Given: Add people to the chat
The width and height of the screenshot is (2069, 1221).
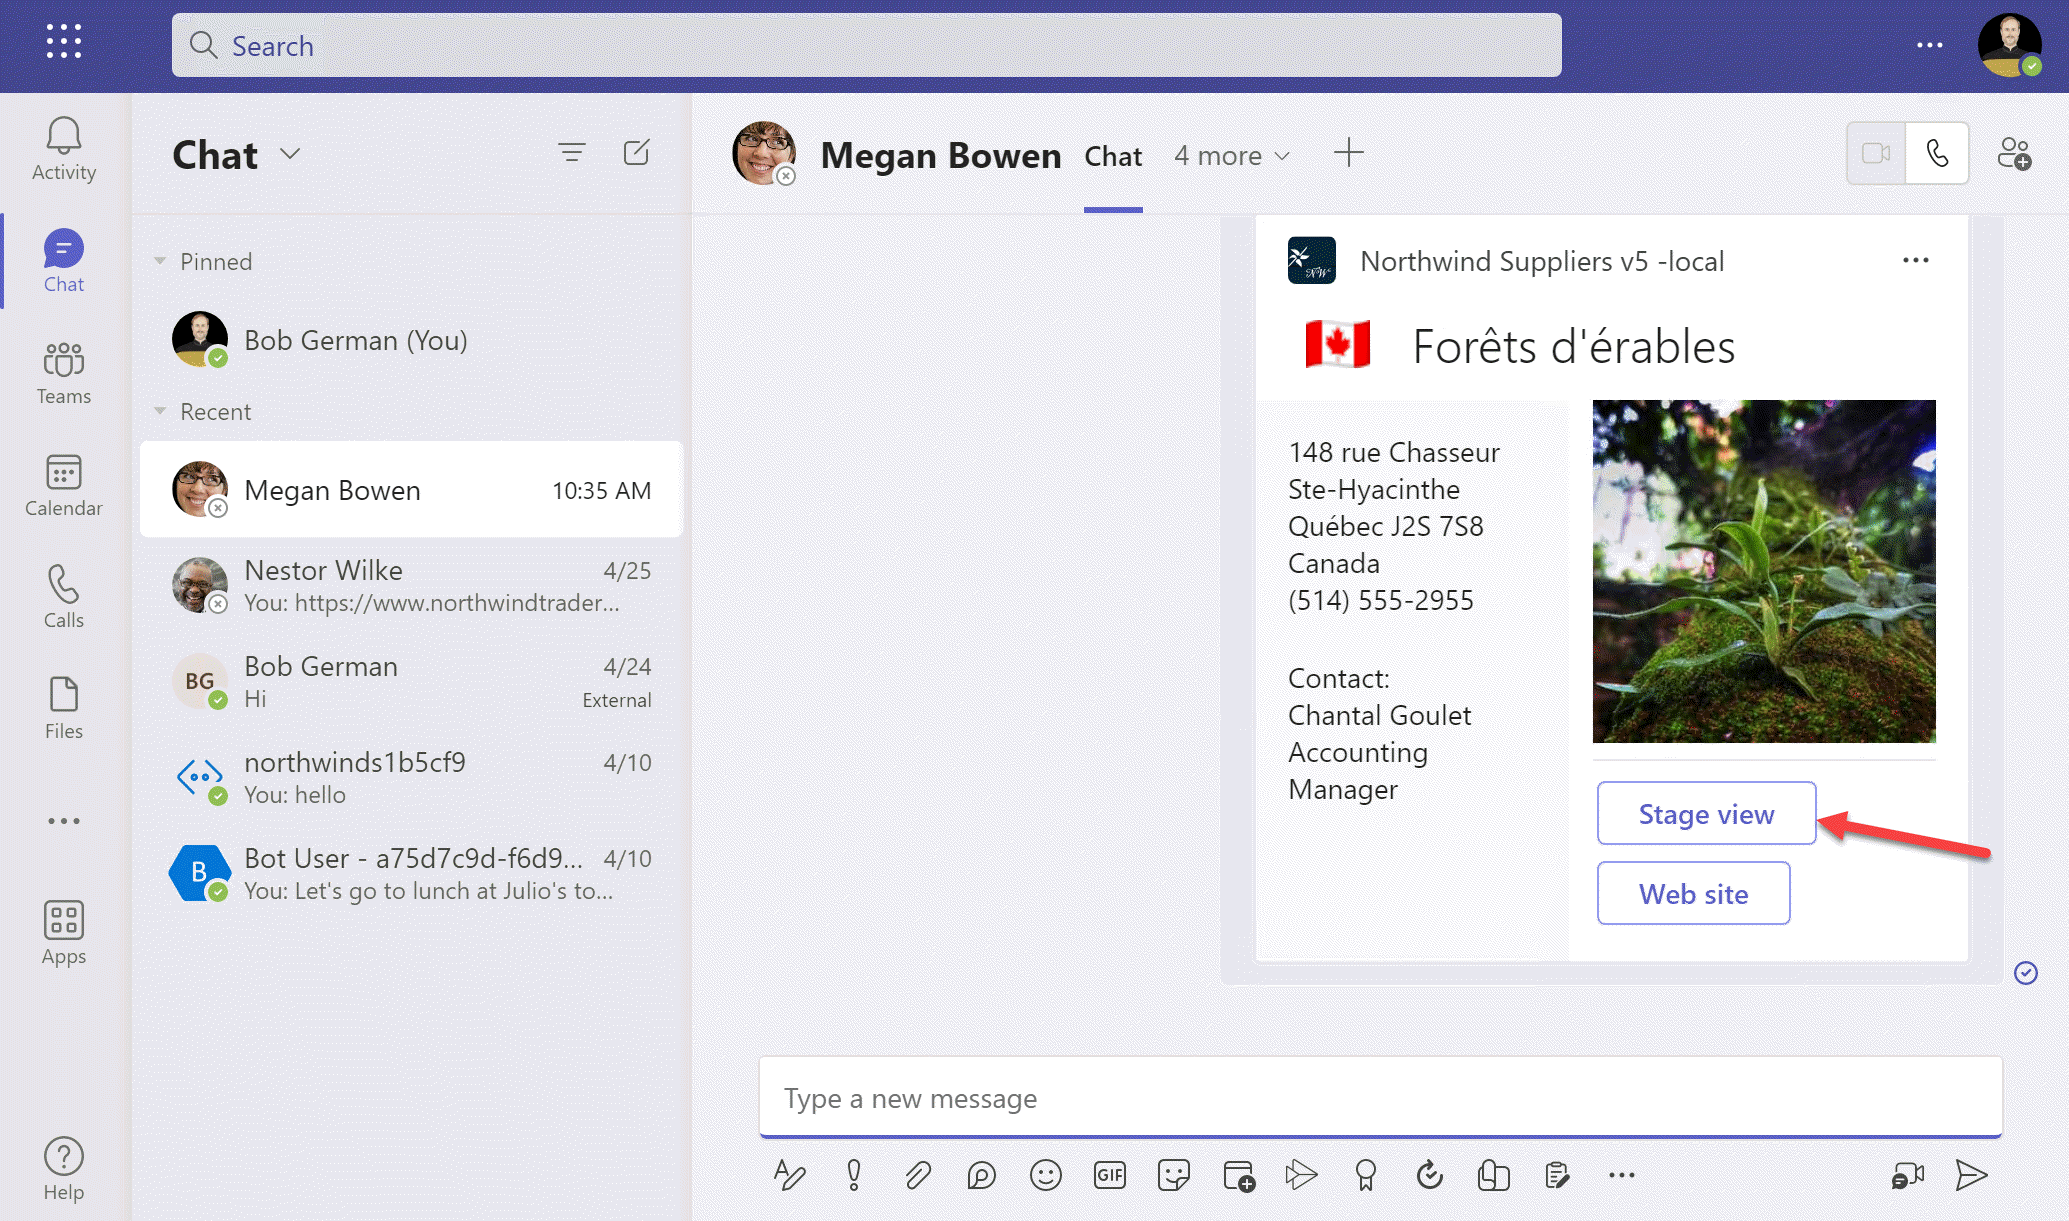Looking at the screenshot, I should (2014, 153).
